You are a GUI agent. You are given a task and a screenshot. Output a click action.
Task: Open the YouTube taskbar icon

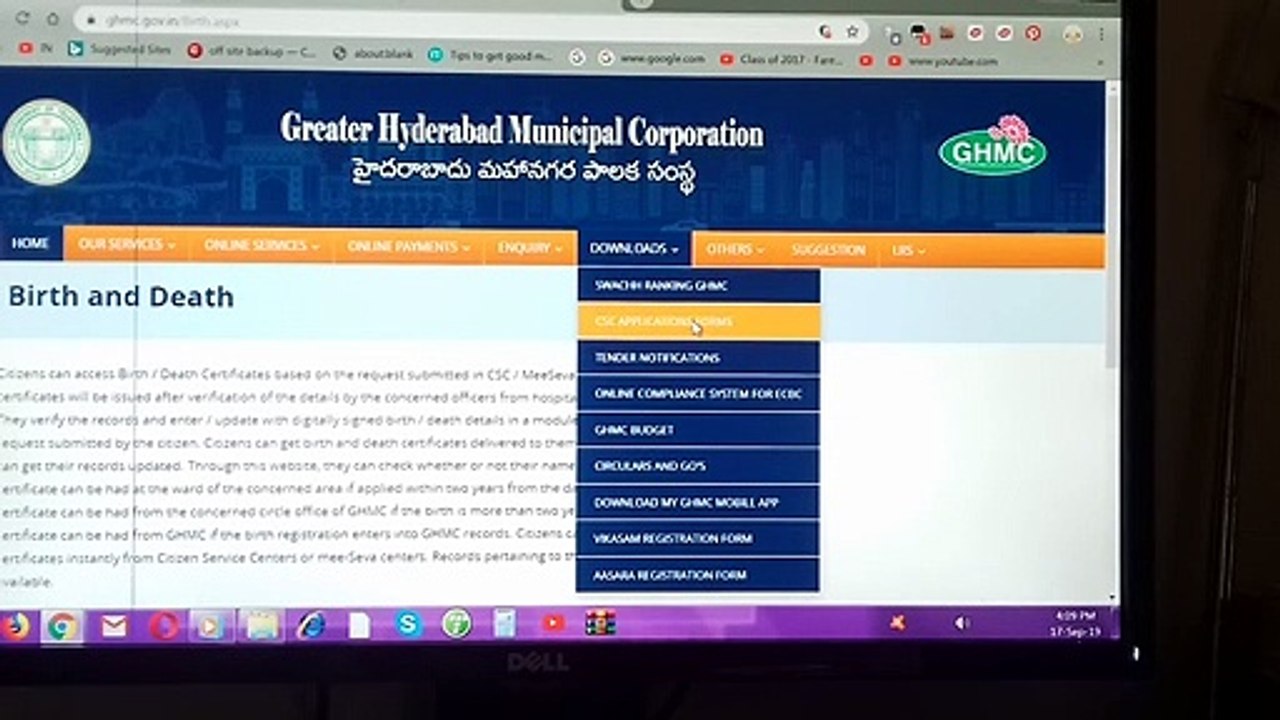(553, 623)
